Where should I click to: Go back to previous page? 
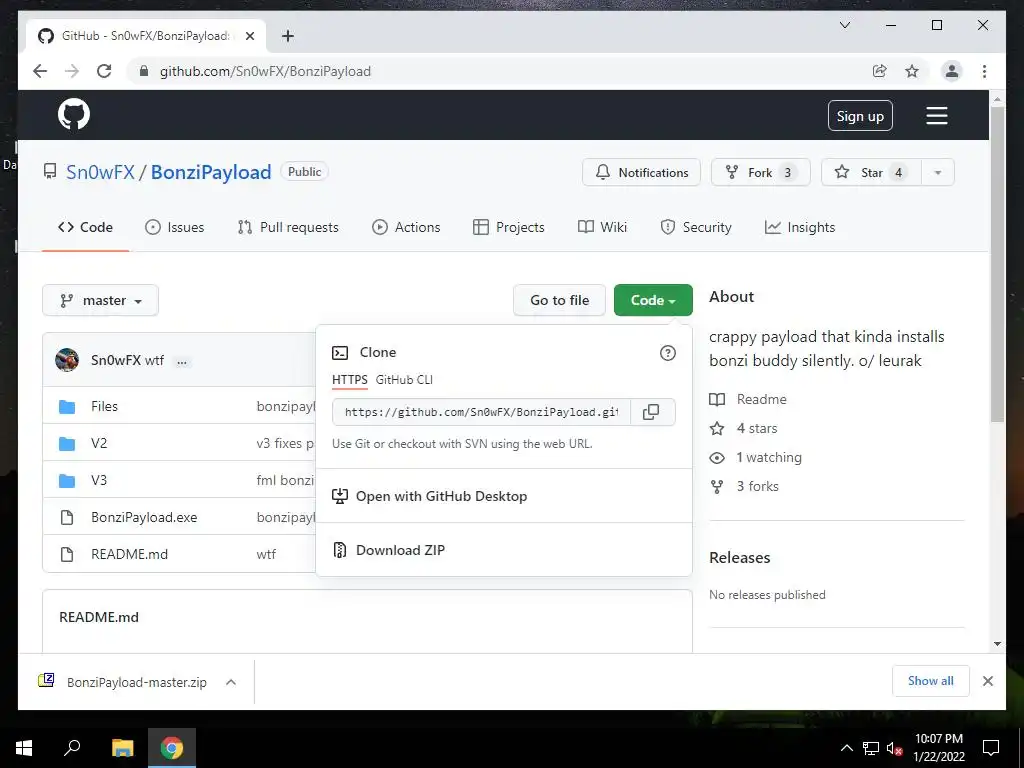point(40,71)
